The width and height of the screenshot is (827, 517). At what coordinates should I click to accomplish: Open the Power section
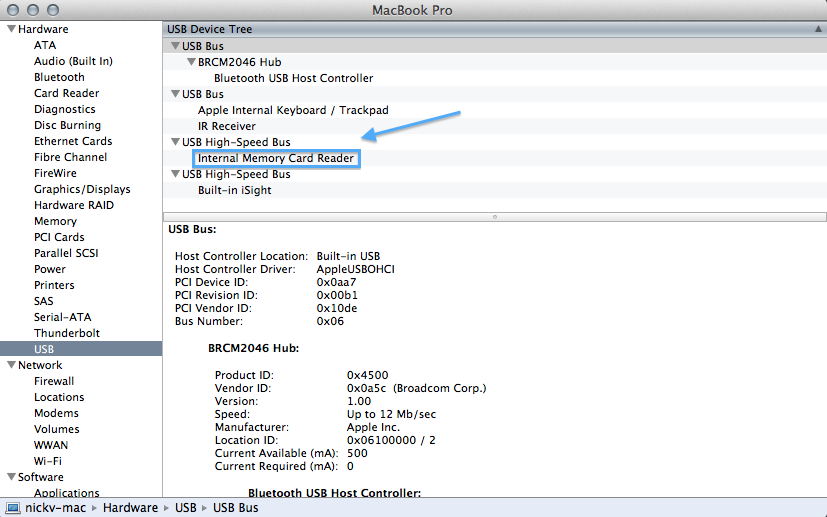[x=50, y=269]
